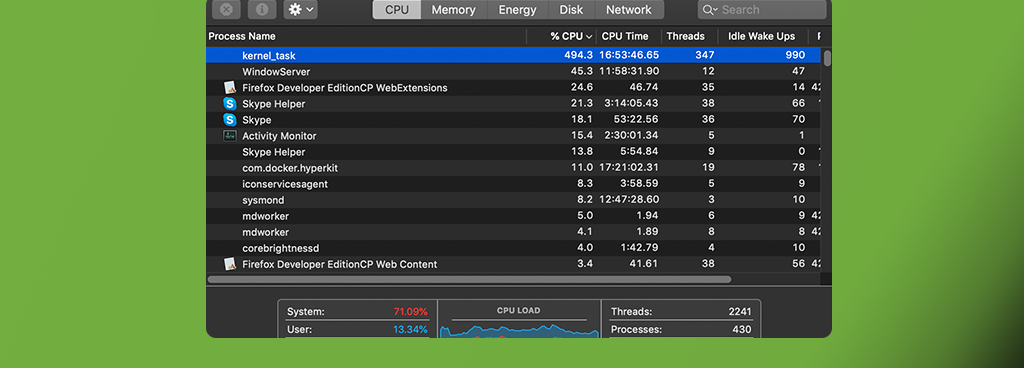Switch to the Memory tab

[453, 10]
